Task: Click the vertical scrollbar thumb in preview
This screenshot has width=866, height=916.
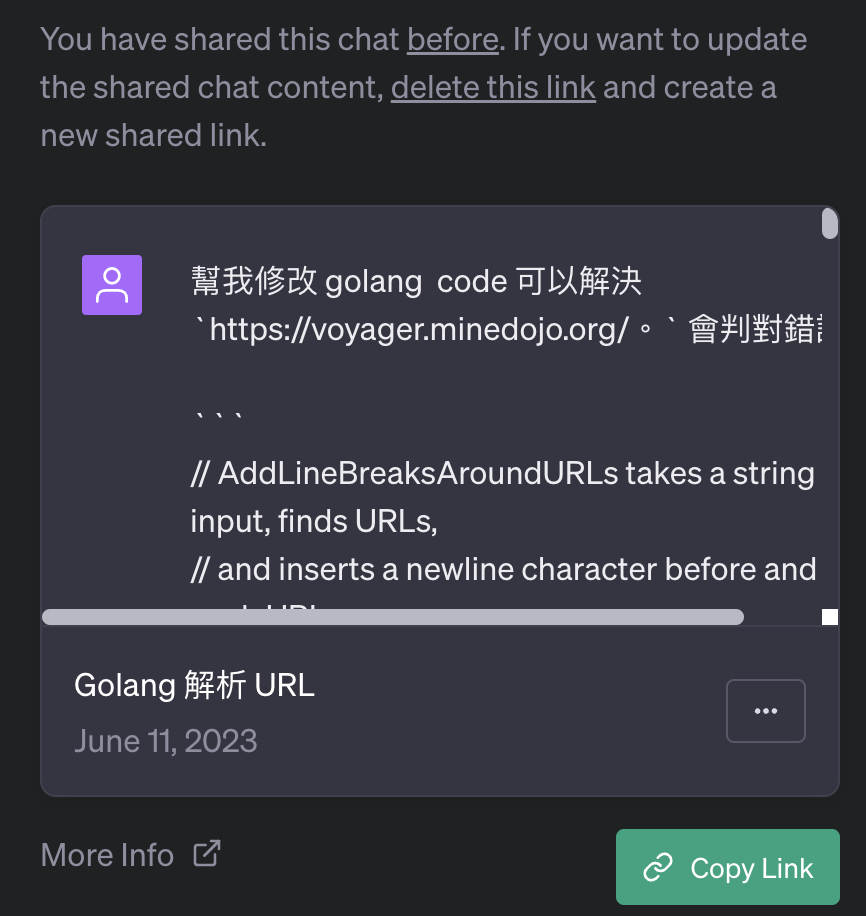Action: [x=830, y=224]
